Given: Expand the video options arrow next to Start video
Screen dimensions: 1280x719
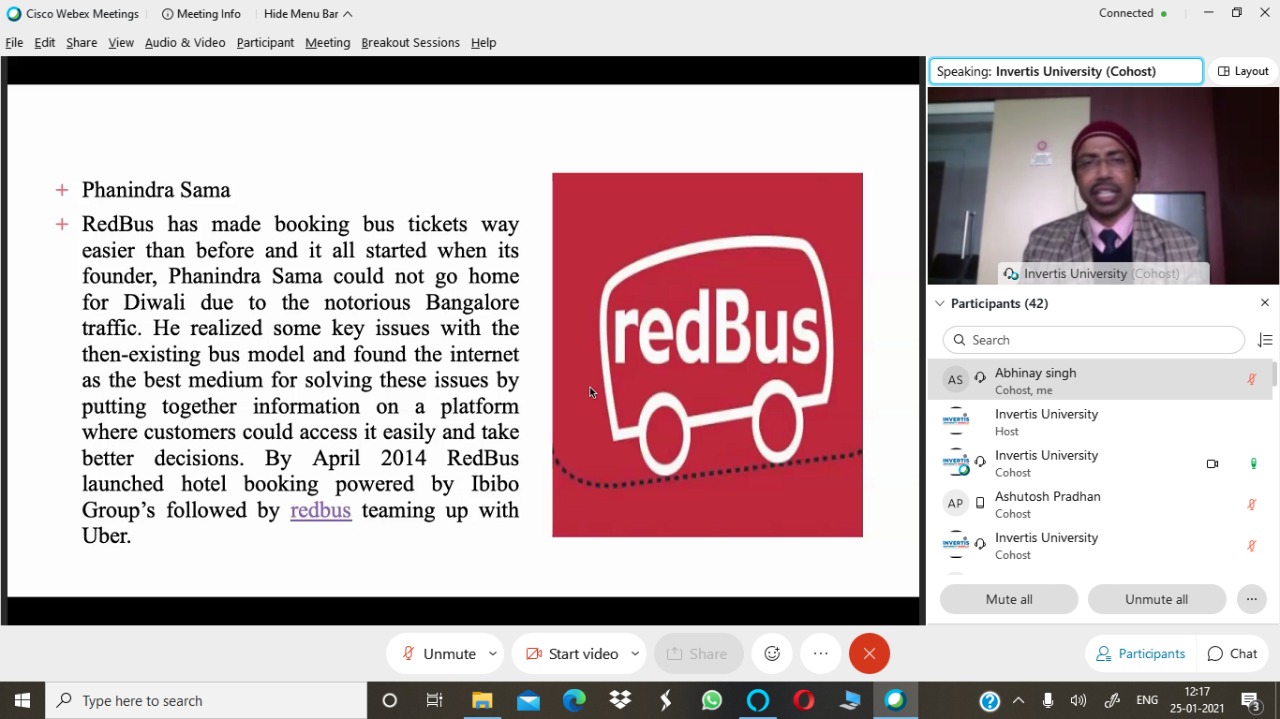Looking at the screenshot, I should point(635,653).
